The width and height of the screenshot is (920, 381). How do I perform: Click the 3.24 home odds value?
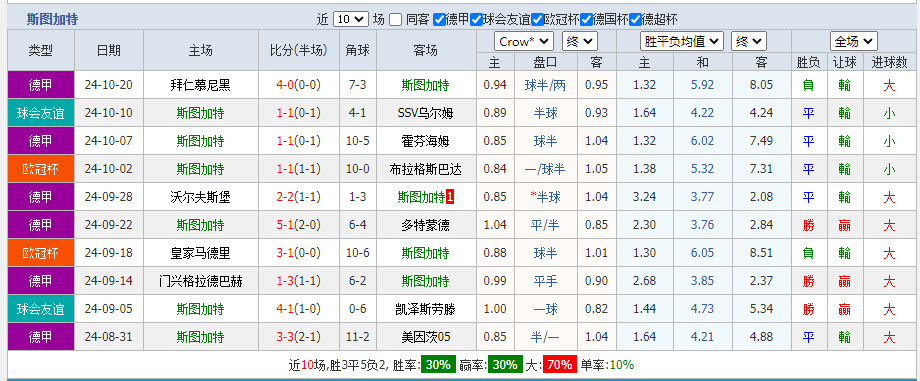pyautogui.click(x=644, y=197)
